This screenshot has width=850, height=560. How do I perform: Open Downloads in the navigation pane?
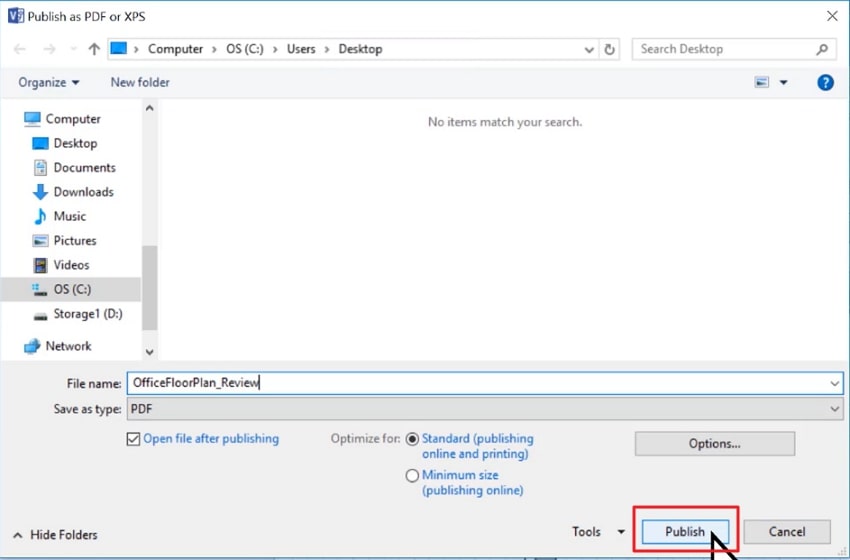73,192
